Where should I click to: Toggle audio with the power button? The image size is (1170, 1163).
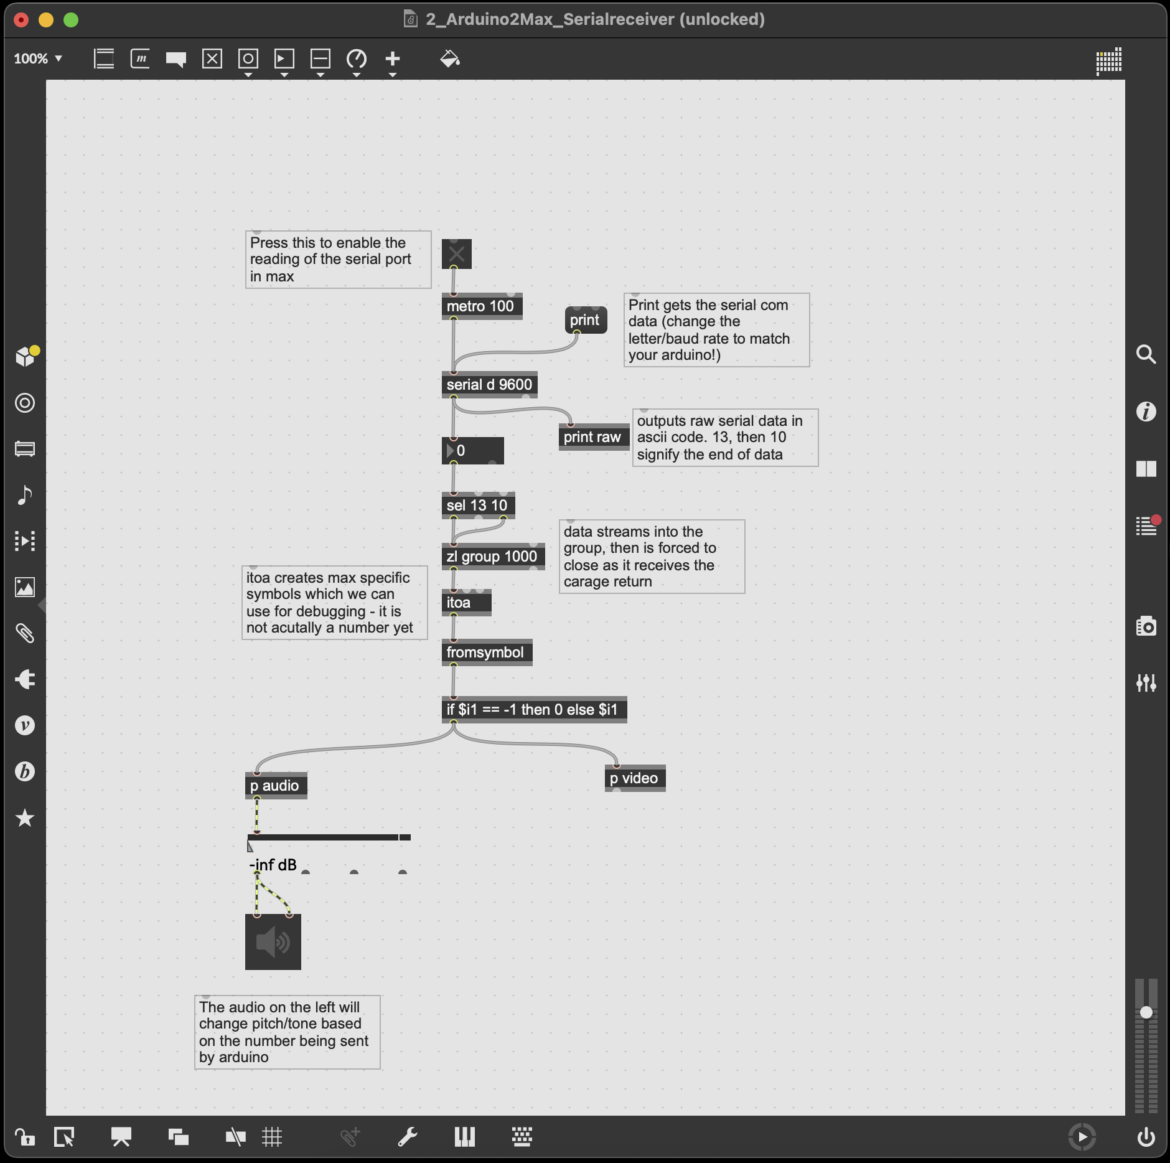tap(1146, 1137)
